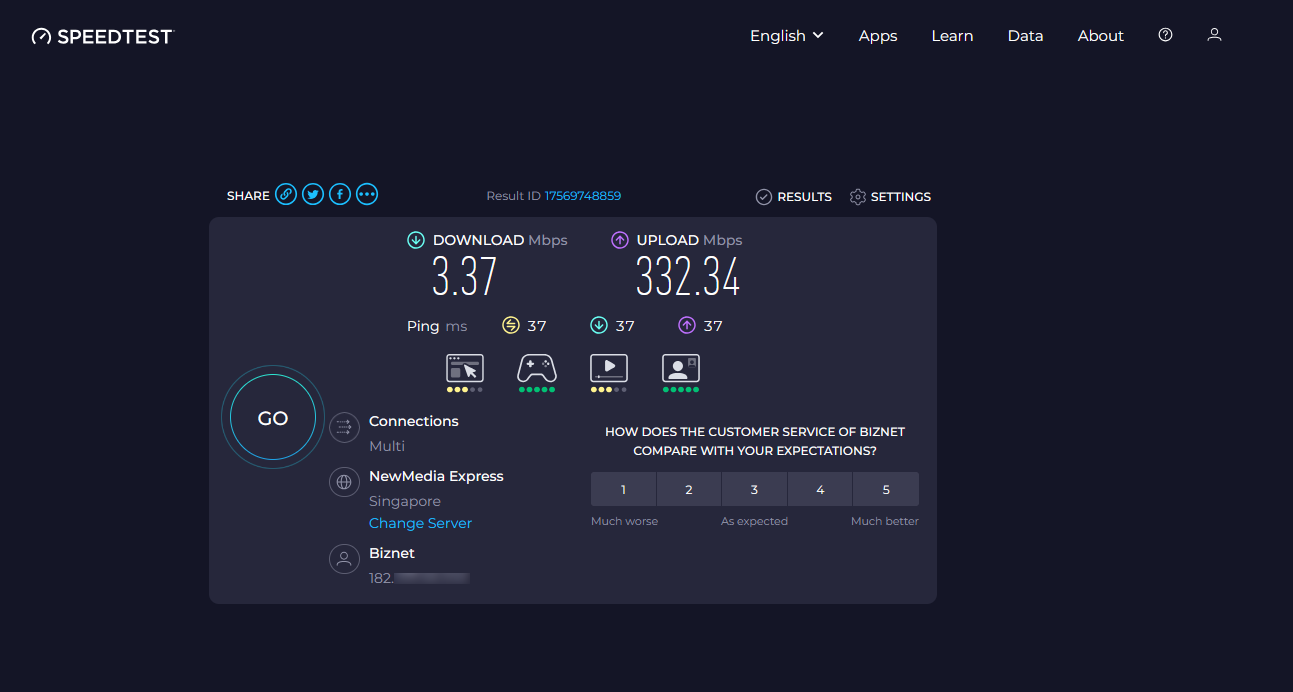This screenshot has width=1293, height=692.
Task: Open Result ID 17569748859 link
Action: point(582,196)
